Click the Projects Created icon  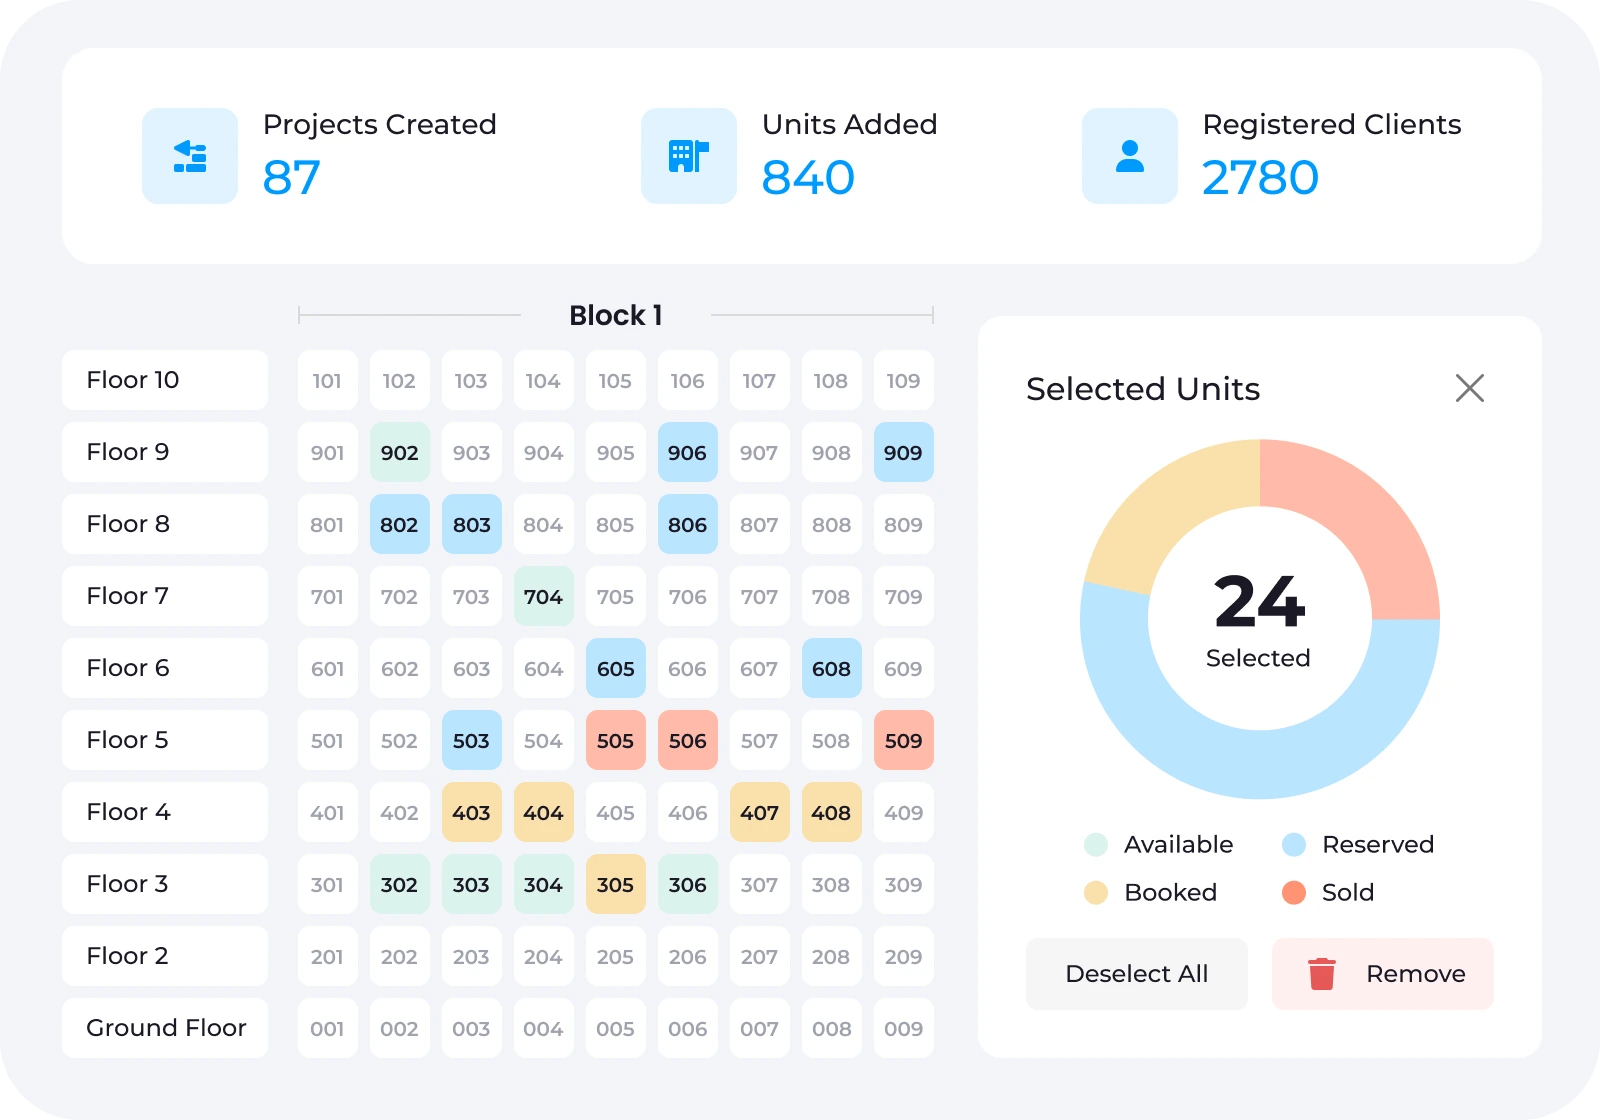[x=190, y=156]
